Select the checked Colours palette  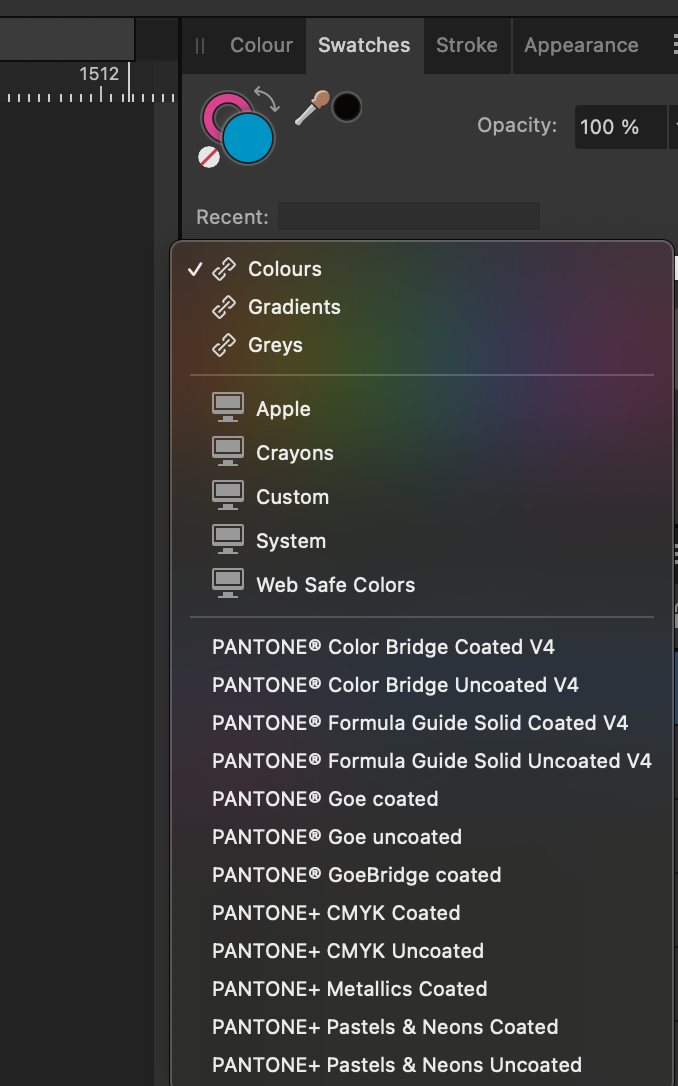click(285, 269)
